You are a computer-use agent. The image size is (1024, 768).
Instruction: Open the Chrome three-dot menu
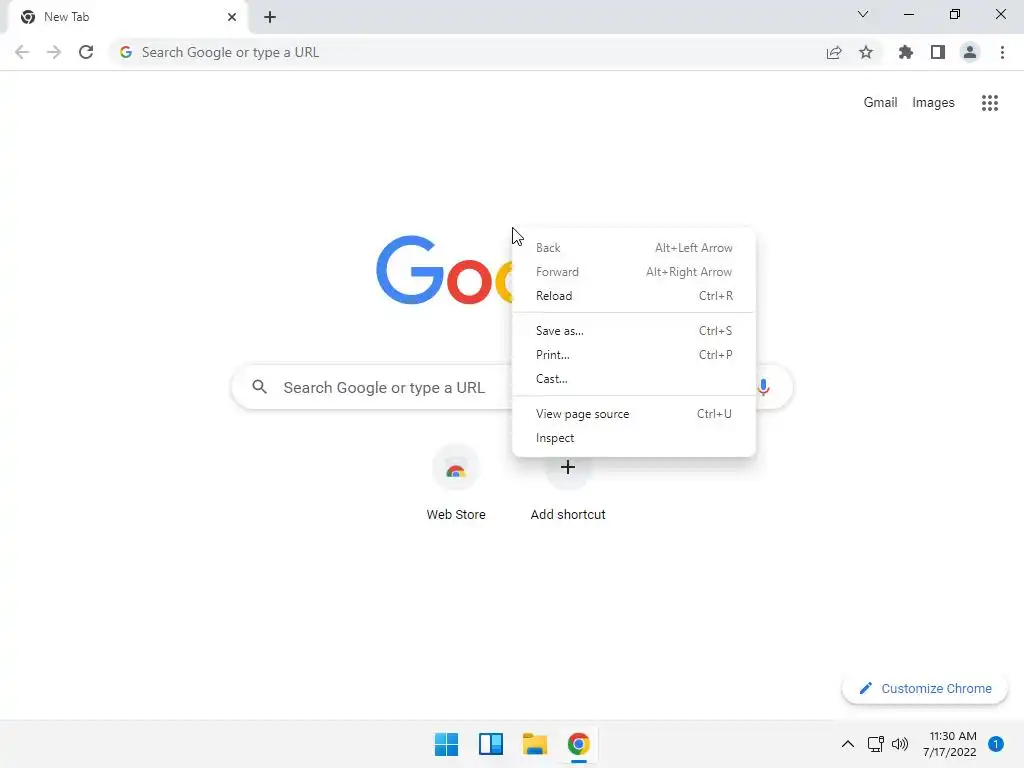[1002, 52]
